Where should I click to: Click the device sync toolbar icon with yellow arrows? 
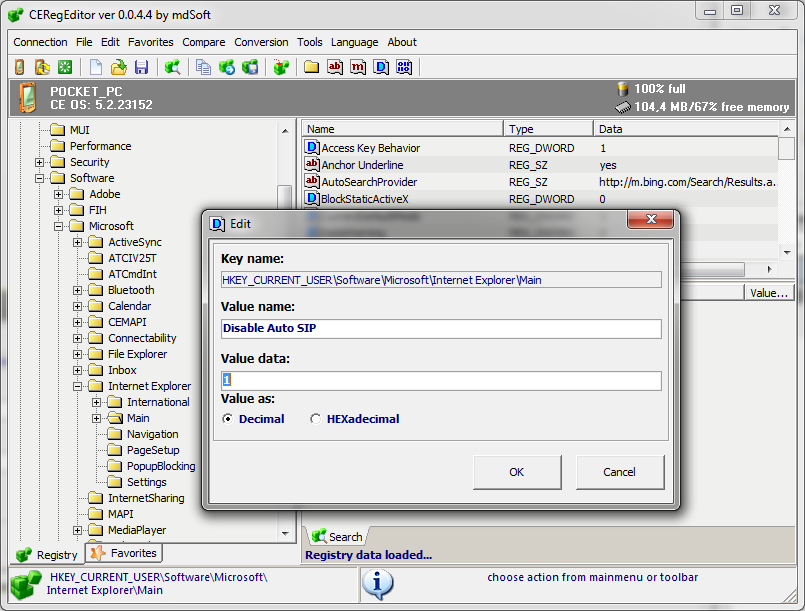click(x=42, y=67)
